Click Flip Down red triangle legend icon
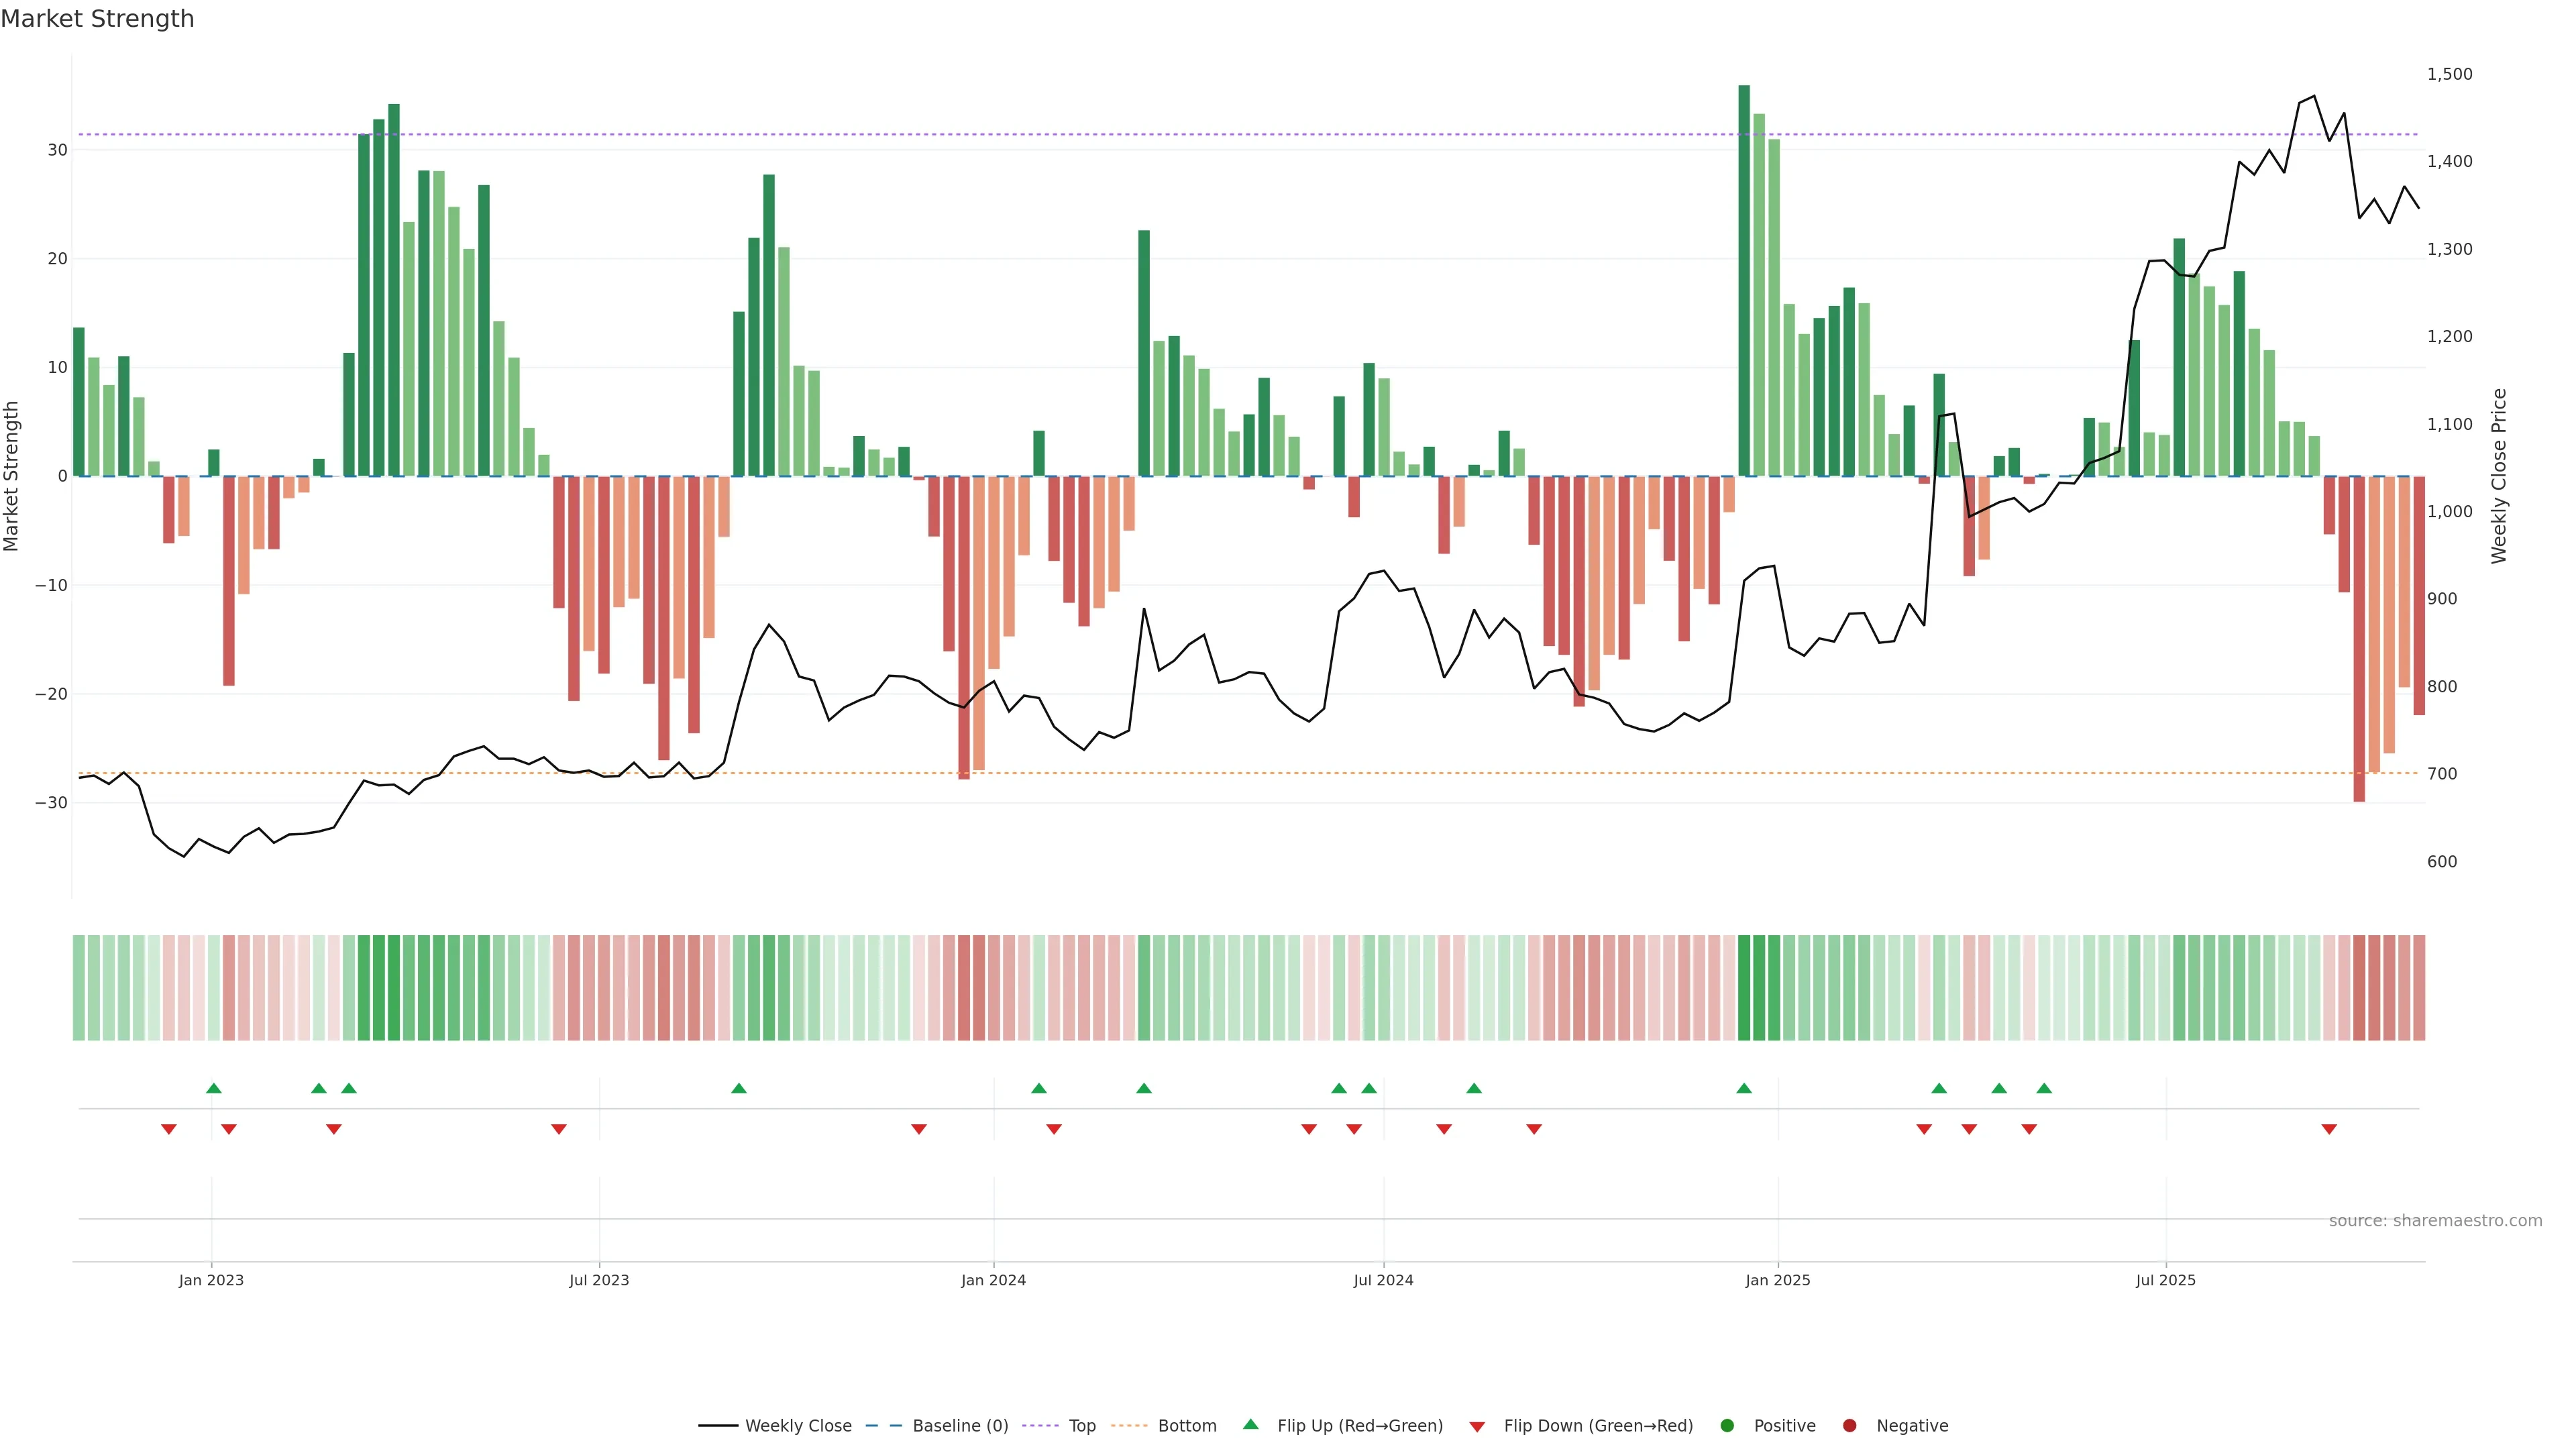Screen dimensions: 2576x1449 point(1477,1427)
